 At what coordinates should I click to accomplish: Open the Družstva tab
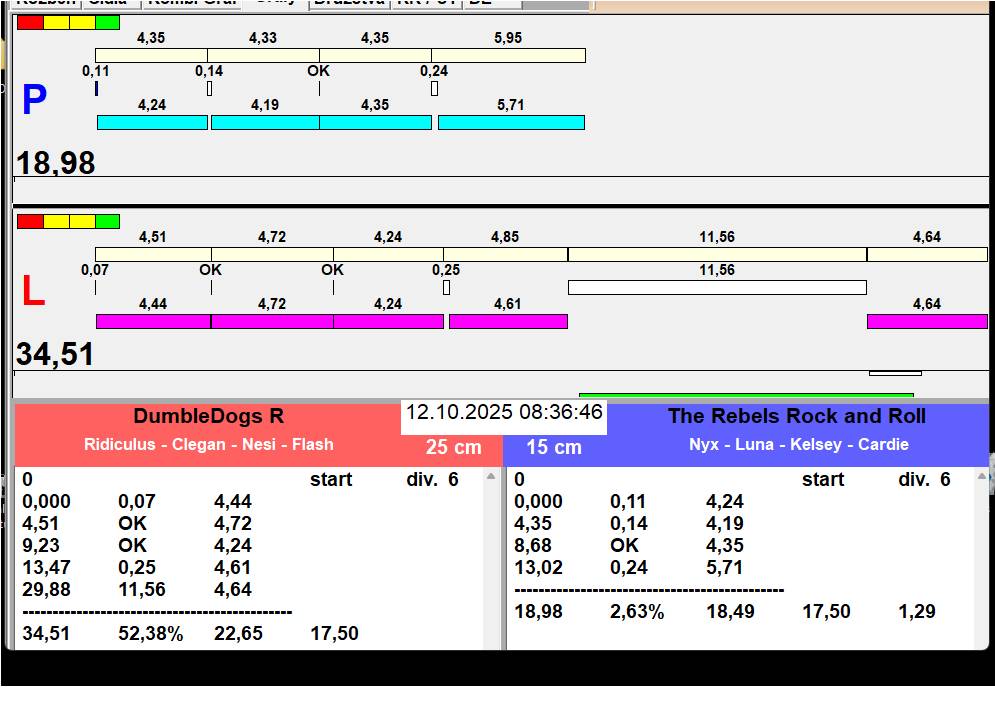pyautogui.click(x=348, y=3)
